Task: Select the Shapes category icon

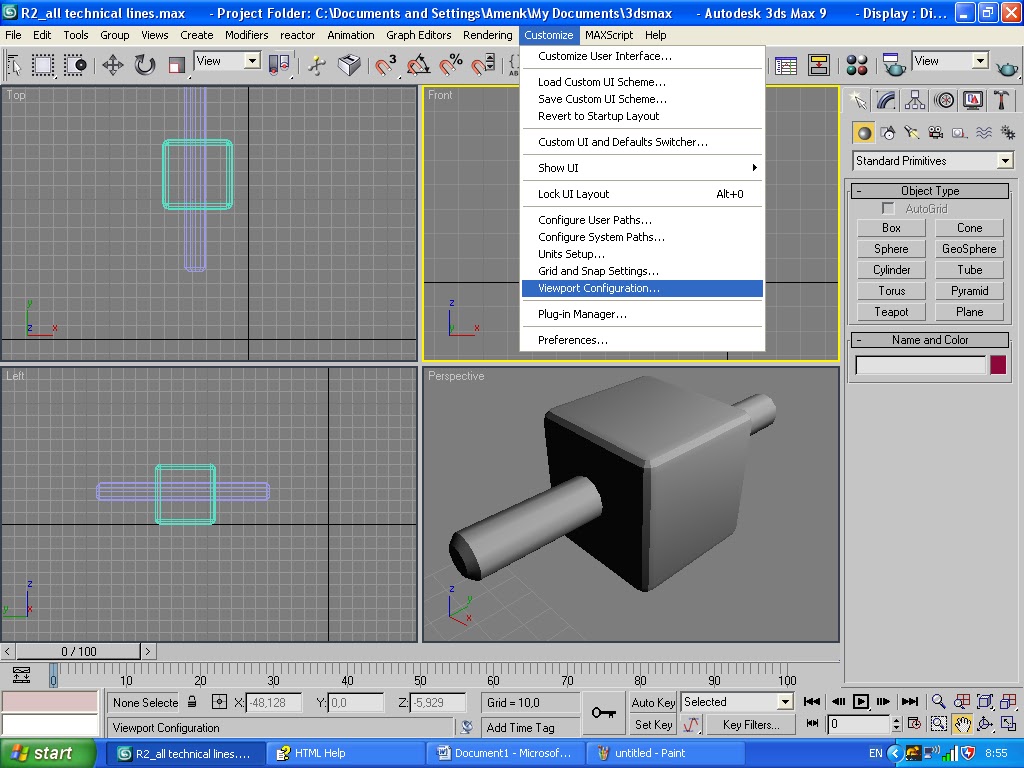Action: (x=888, y=133)
